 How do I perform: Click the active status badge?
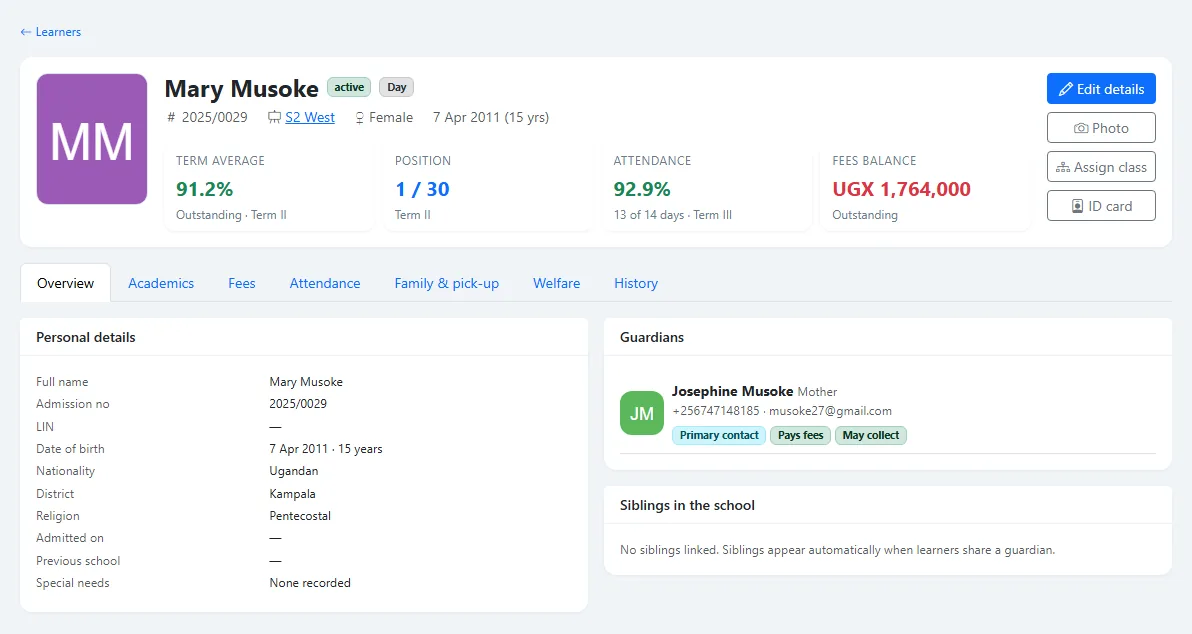click(x=349, y=87)
